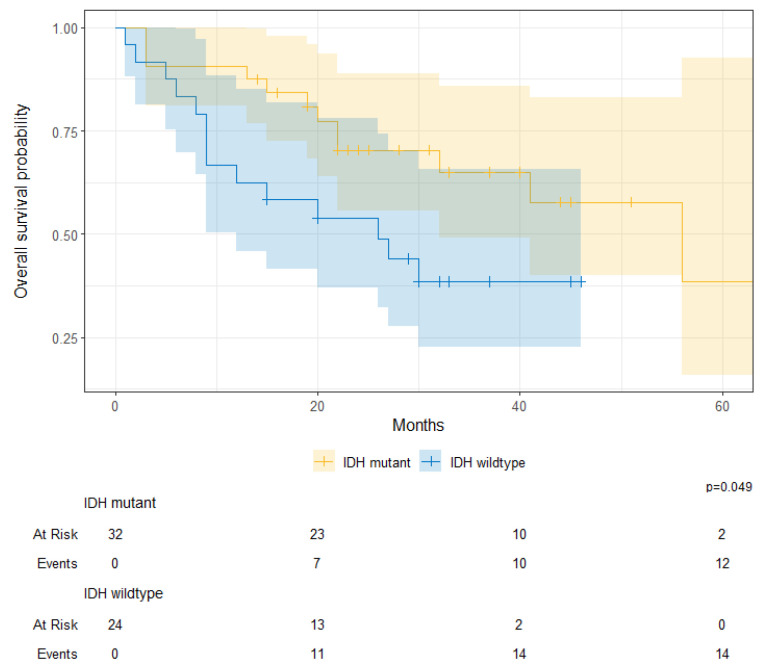Image resolution: width=768 pixels, height=669 pixels.
Task: Click the Overall survival probability axis title
Action: 21,201
